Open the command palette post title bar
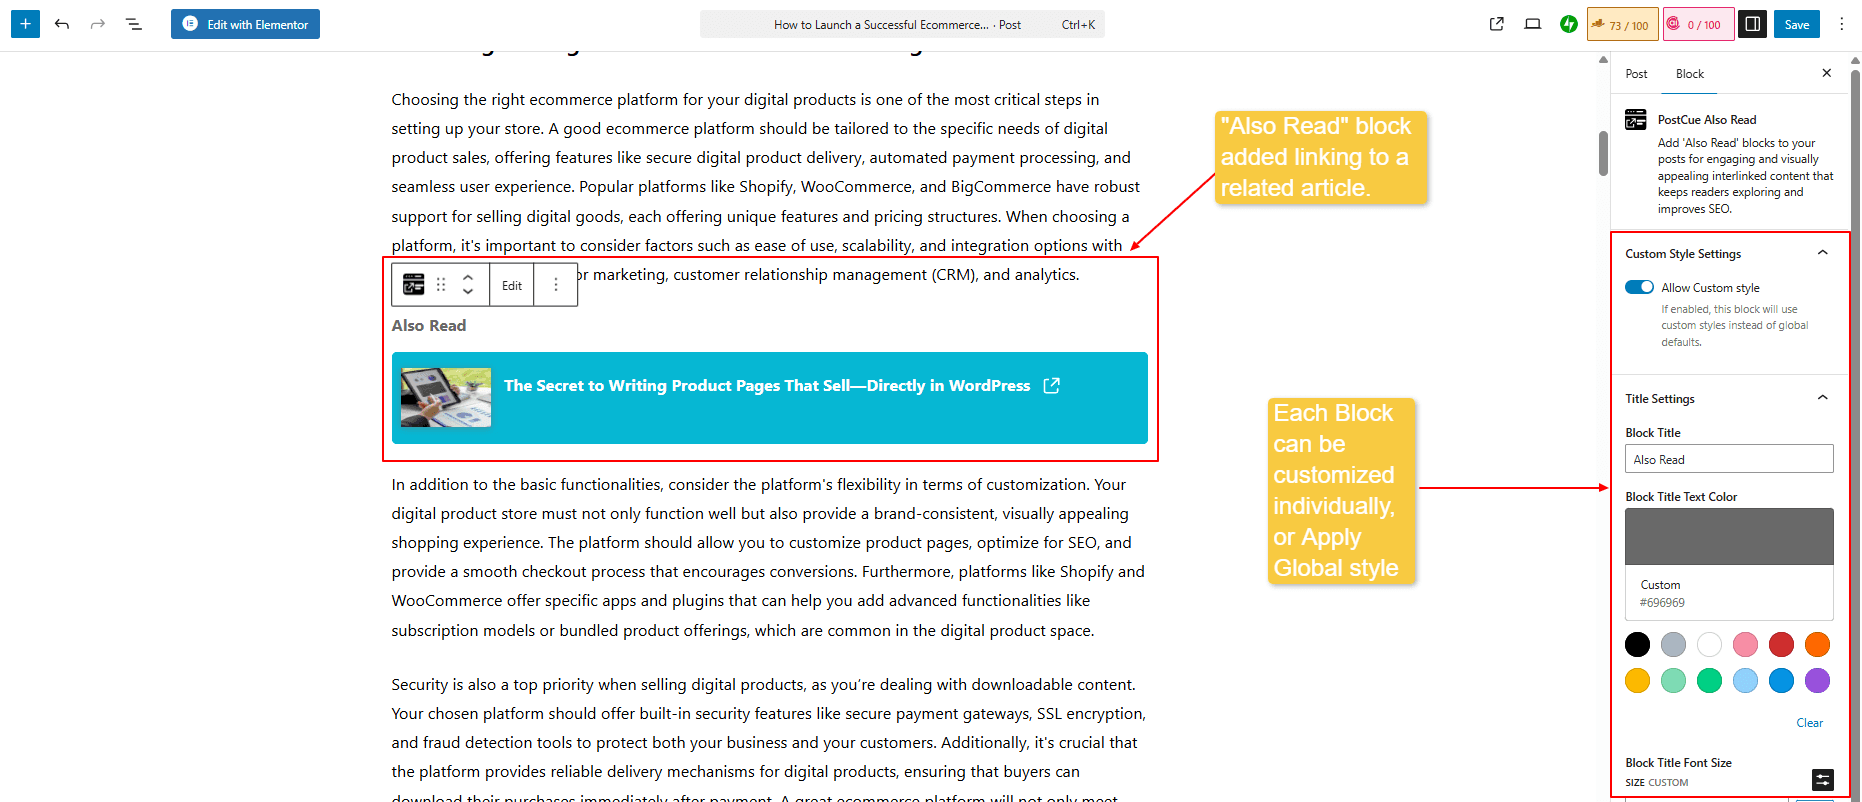This screenshot has height=802, width=1862. point(902,24)
